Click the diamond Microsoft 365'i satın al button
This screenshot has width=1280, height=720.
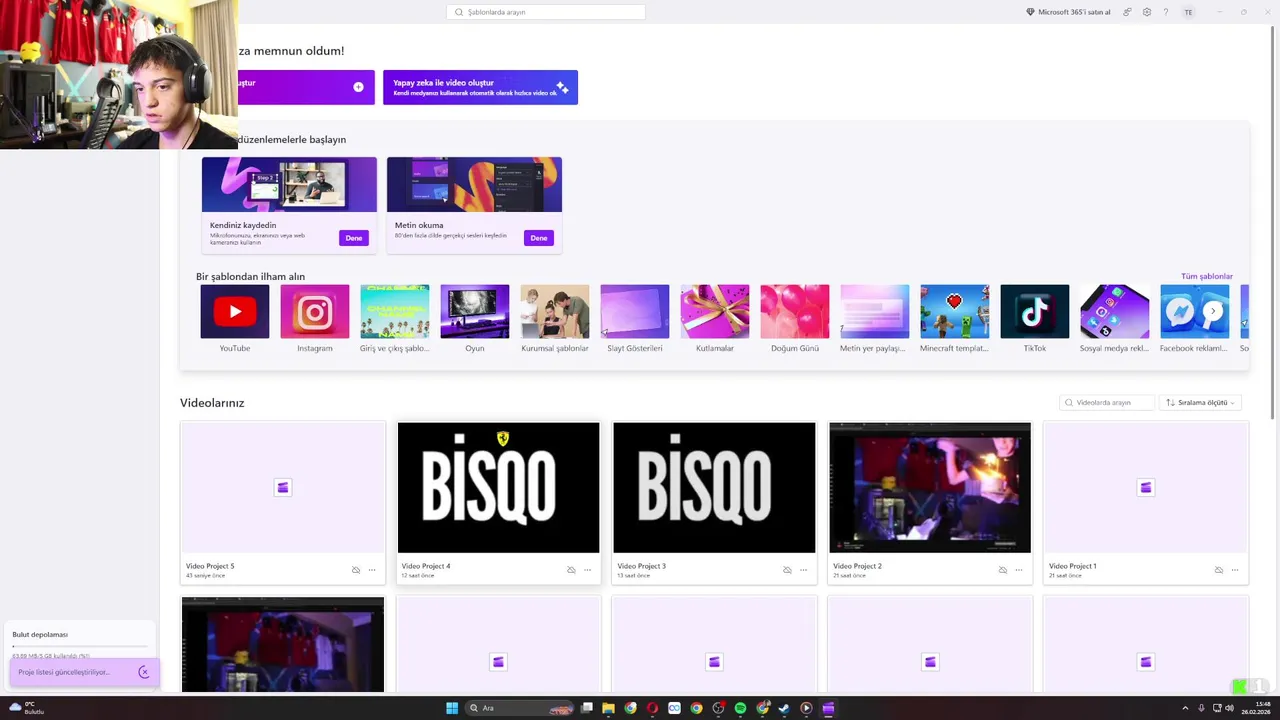(1068, 12)
